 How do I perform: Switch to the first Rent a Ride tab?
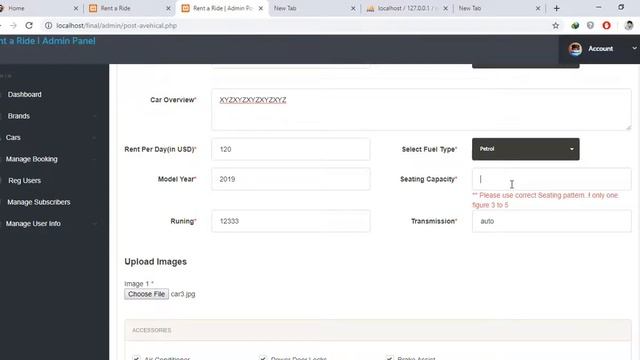[x=129, y=8]
